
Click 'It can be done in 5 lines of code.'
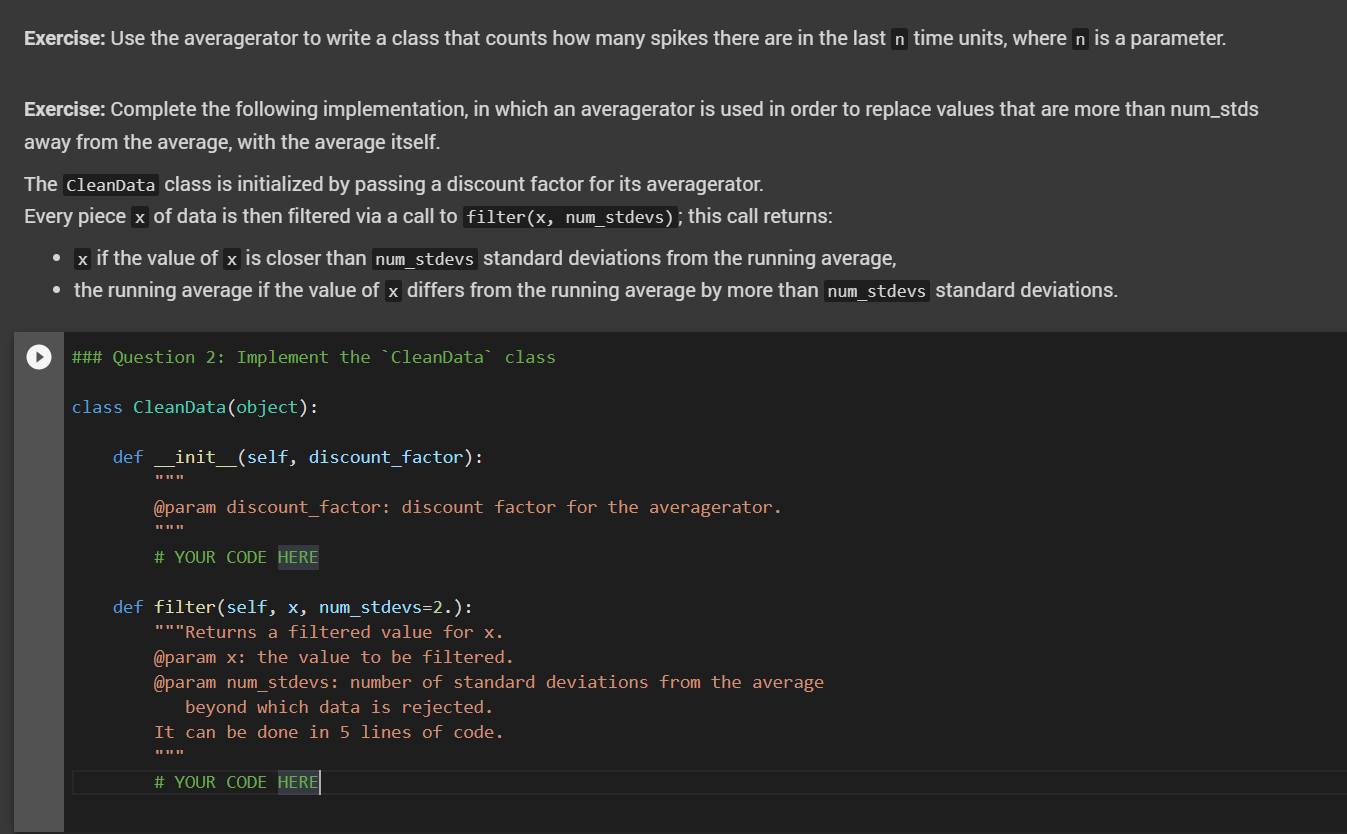tap(329, 732)
